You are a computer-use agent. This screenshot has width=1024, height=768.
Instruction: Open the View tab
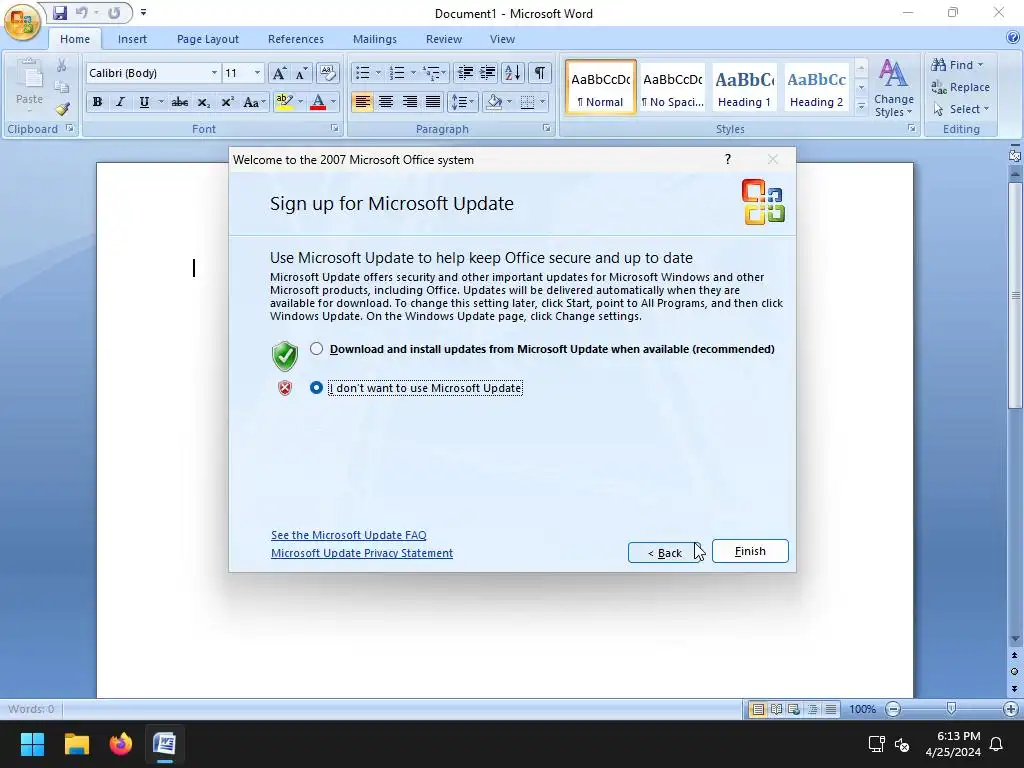coord(502,39)
